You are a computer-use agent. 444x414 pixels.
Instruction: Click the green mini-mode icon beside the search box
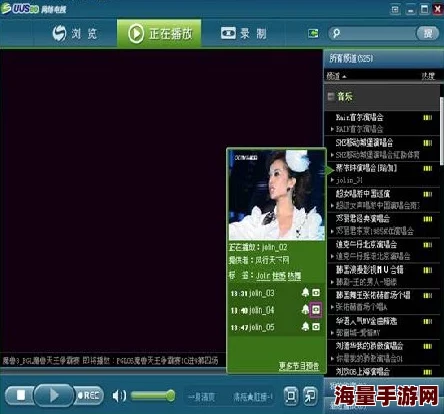pos(313,33)
